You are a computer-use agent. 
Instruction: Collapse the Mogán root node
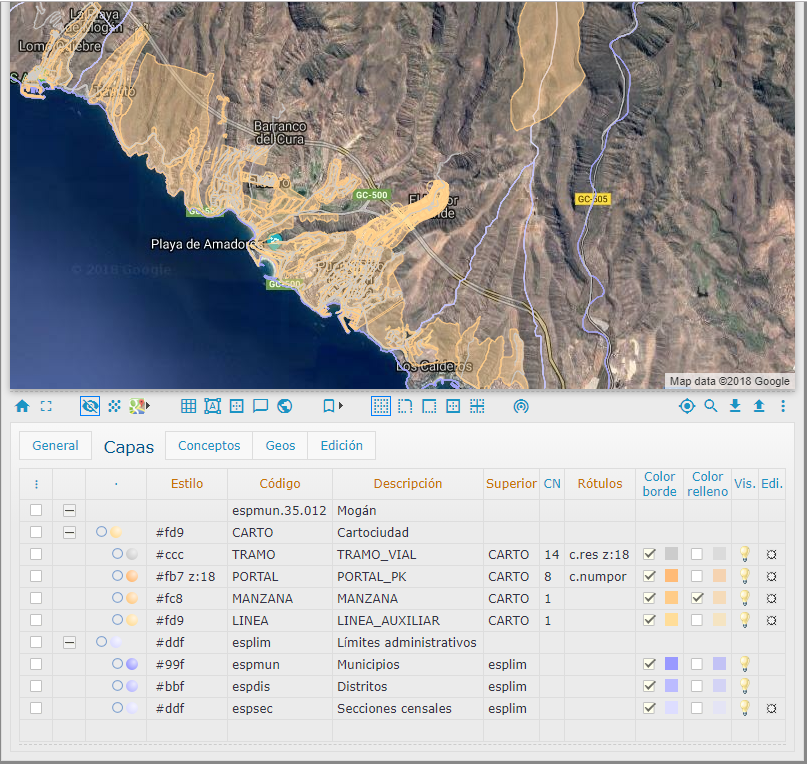tap(69, 510)
